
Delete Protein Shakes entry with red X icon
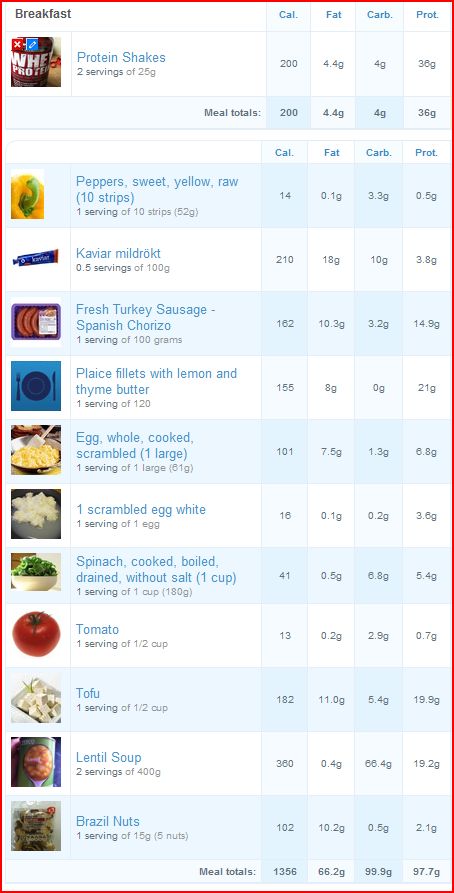[x=18, y=44]
